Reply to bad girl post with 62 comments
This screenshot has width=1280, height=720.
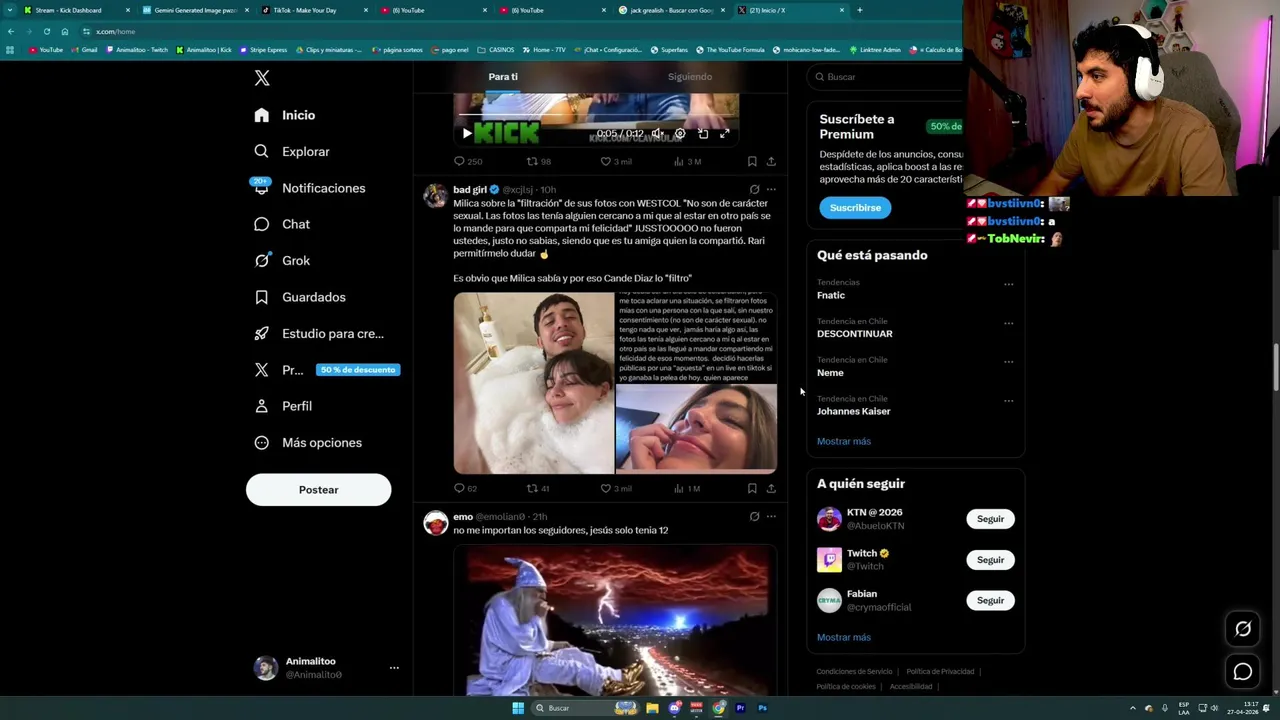click(x=466, y=488)
